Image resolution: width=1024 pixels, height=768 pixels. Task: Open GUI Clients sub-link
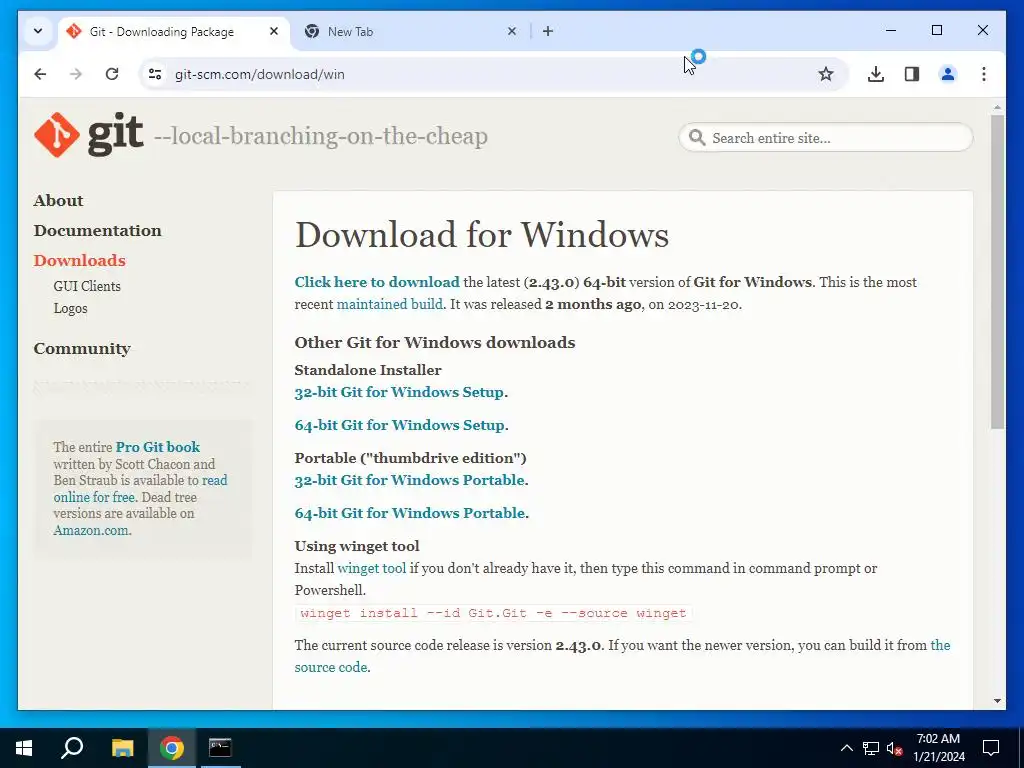tap(87, 286)
